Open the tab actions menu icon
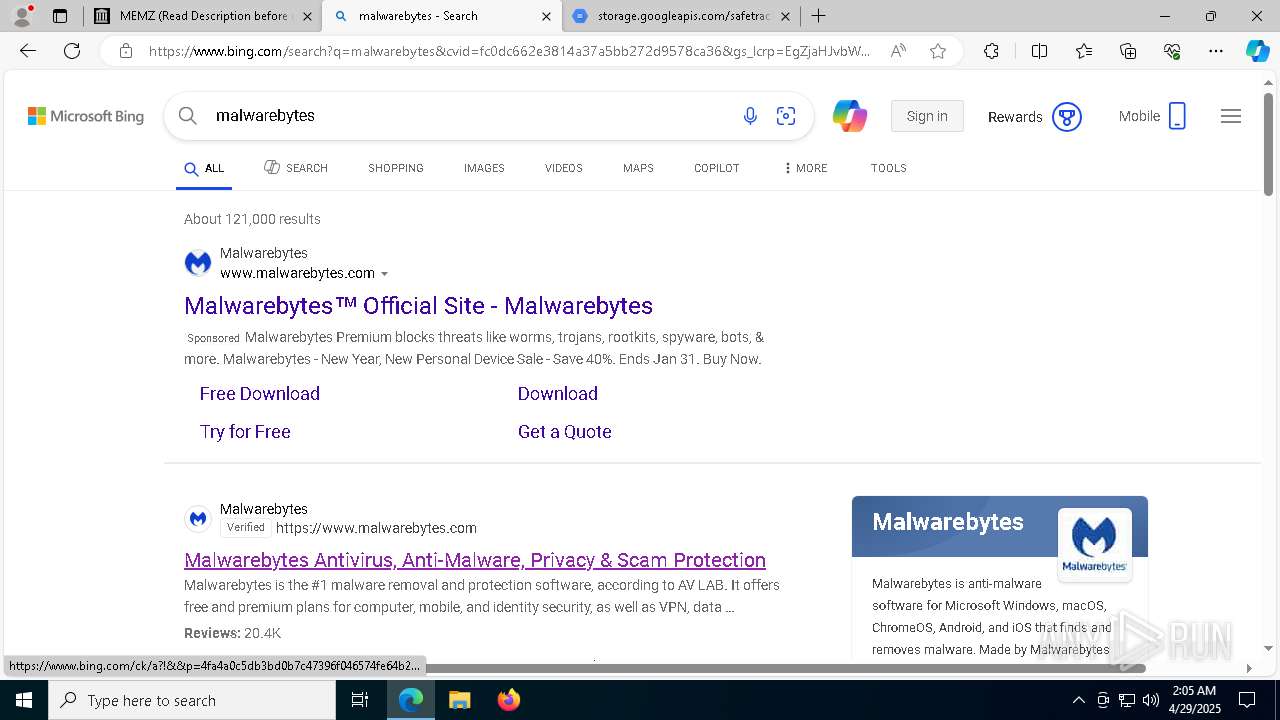This screenshot has width=1280, height=720. pyautogui.click(x=60, y=16)
